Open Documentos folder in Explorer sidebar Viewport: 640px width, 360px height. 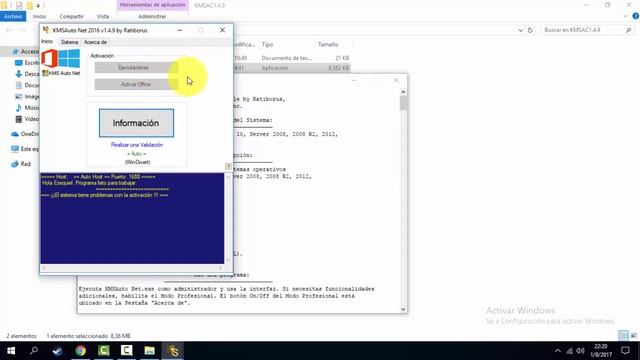[x=27, y=85]
